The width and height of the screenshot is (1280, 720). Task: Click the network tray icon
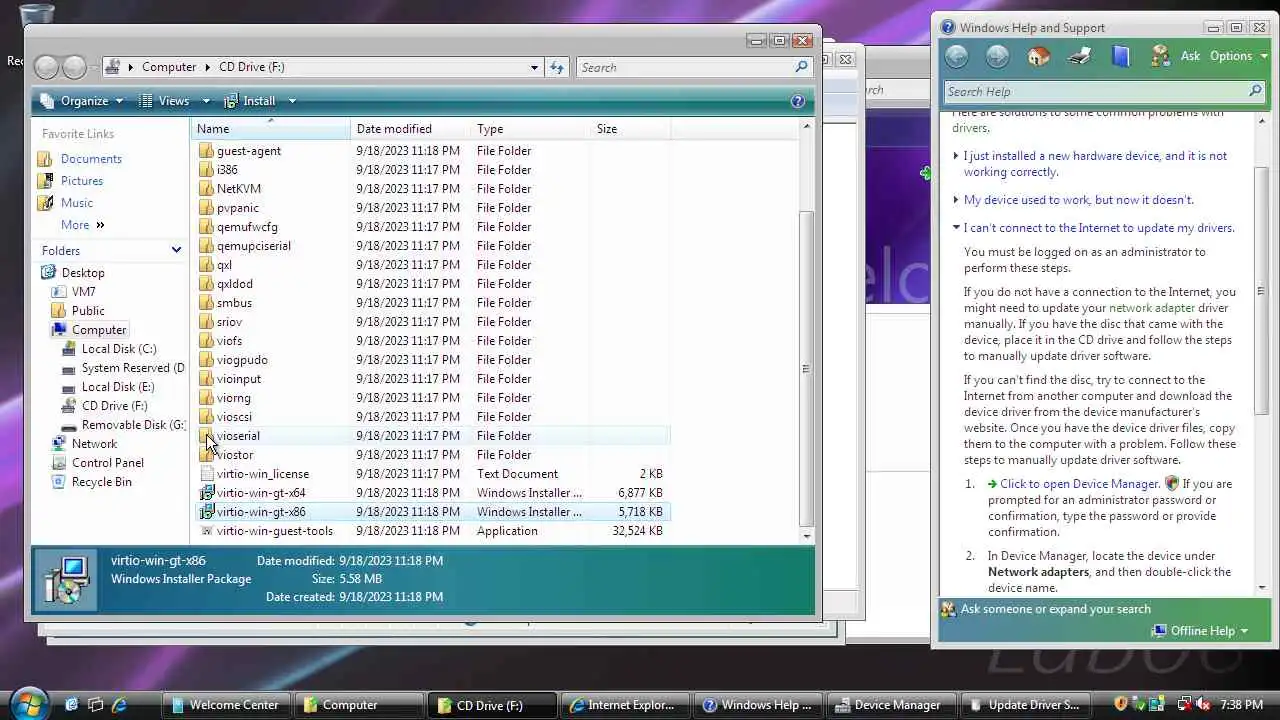tap(1184, 705)
